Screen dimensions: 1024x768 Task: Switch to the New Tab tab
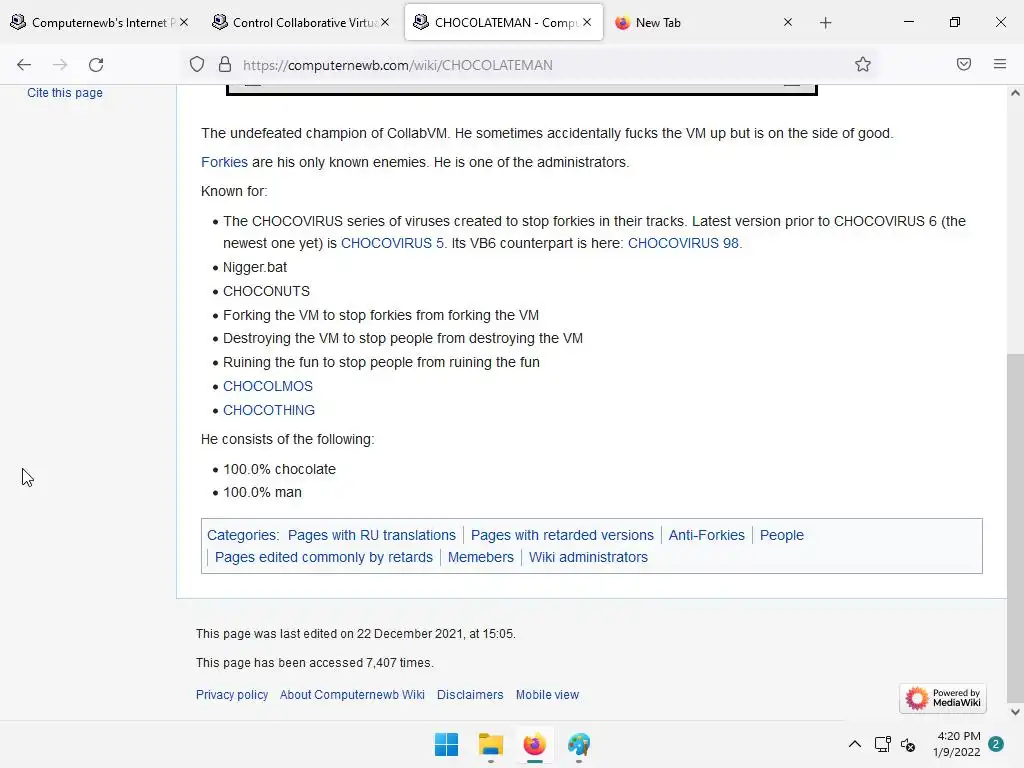(705, 22)
